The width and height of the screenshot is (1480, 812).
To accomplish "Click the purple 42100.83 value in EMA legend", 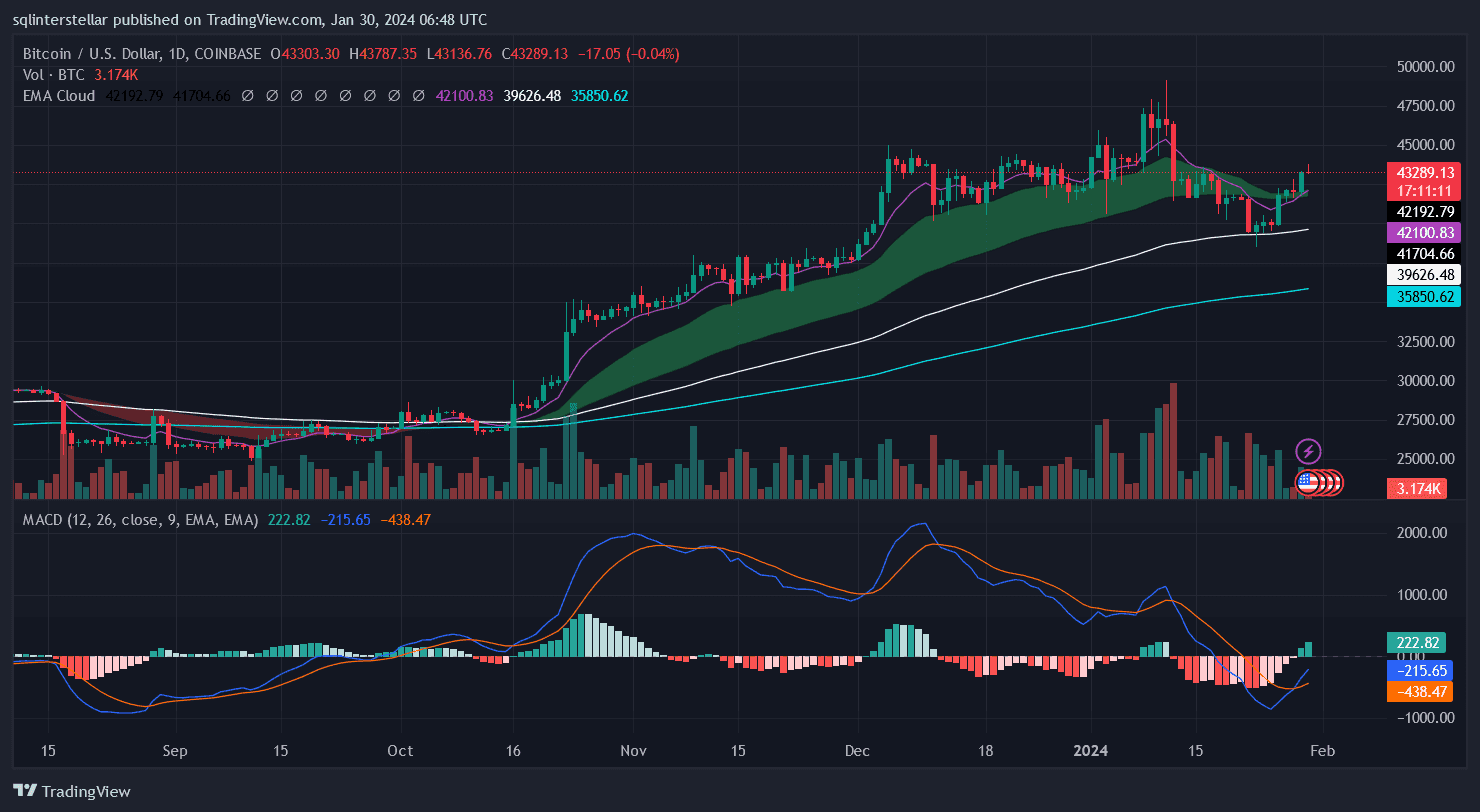I will [x=464, y=96].
